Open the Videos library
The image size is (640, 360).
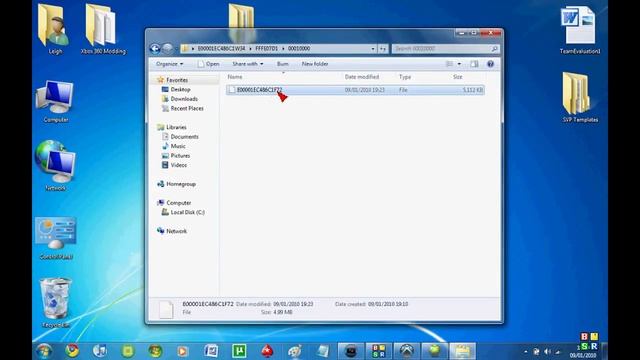pyautogui.click(x=179, y=165)
